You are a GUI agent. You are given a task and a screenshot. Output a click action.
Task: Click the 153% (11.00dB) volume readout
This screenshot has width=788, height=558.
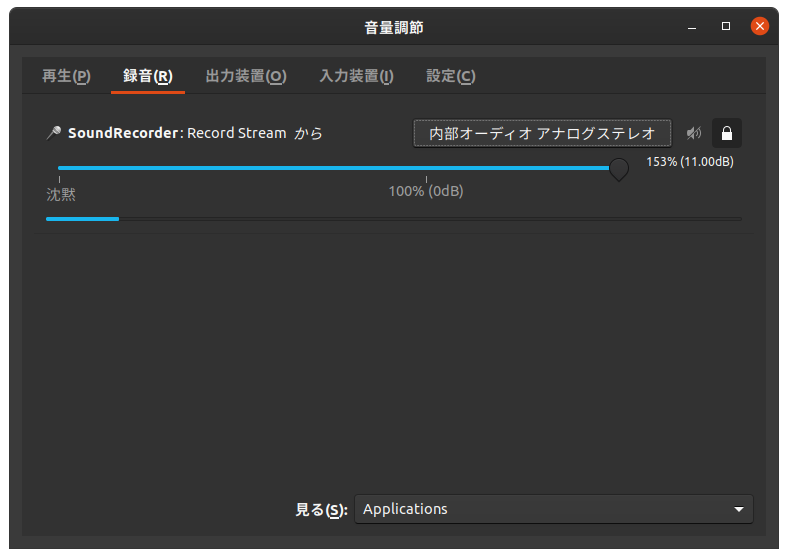[690, 162]
